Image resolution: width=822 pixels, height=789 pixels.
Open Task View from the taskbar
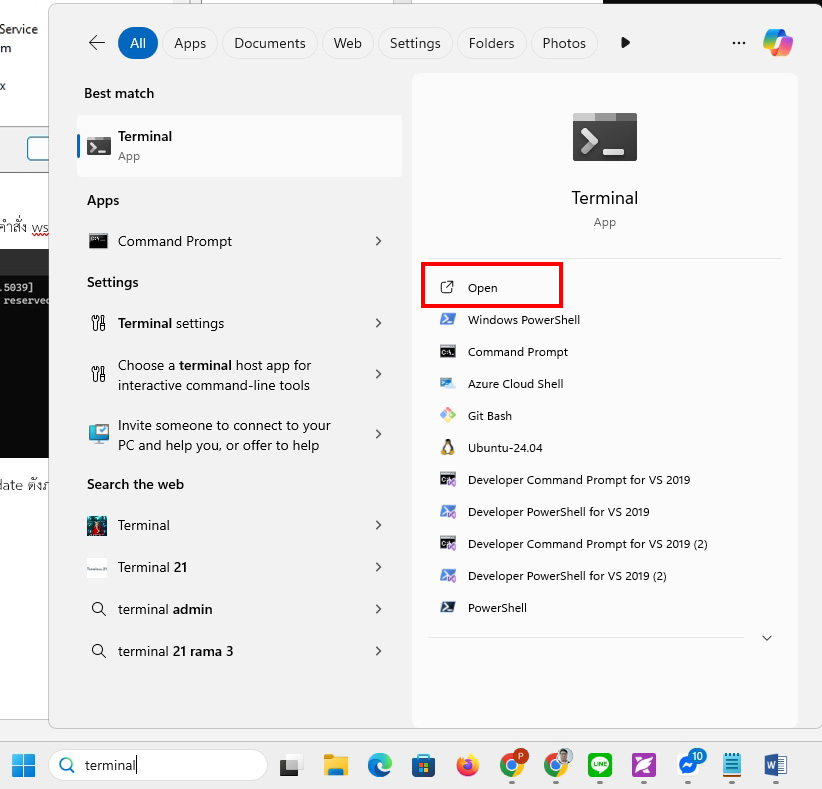(x=291, y=765)
